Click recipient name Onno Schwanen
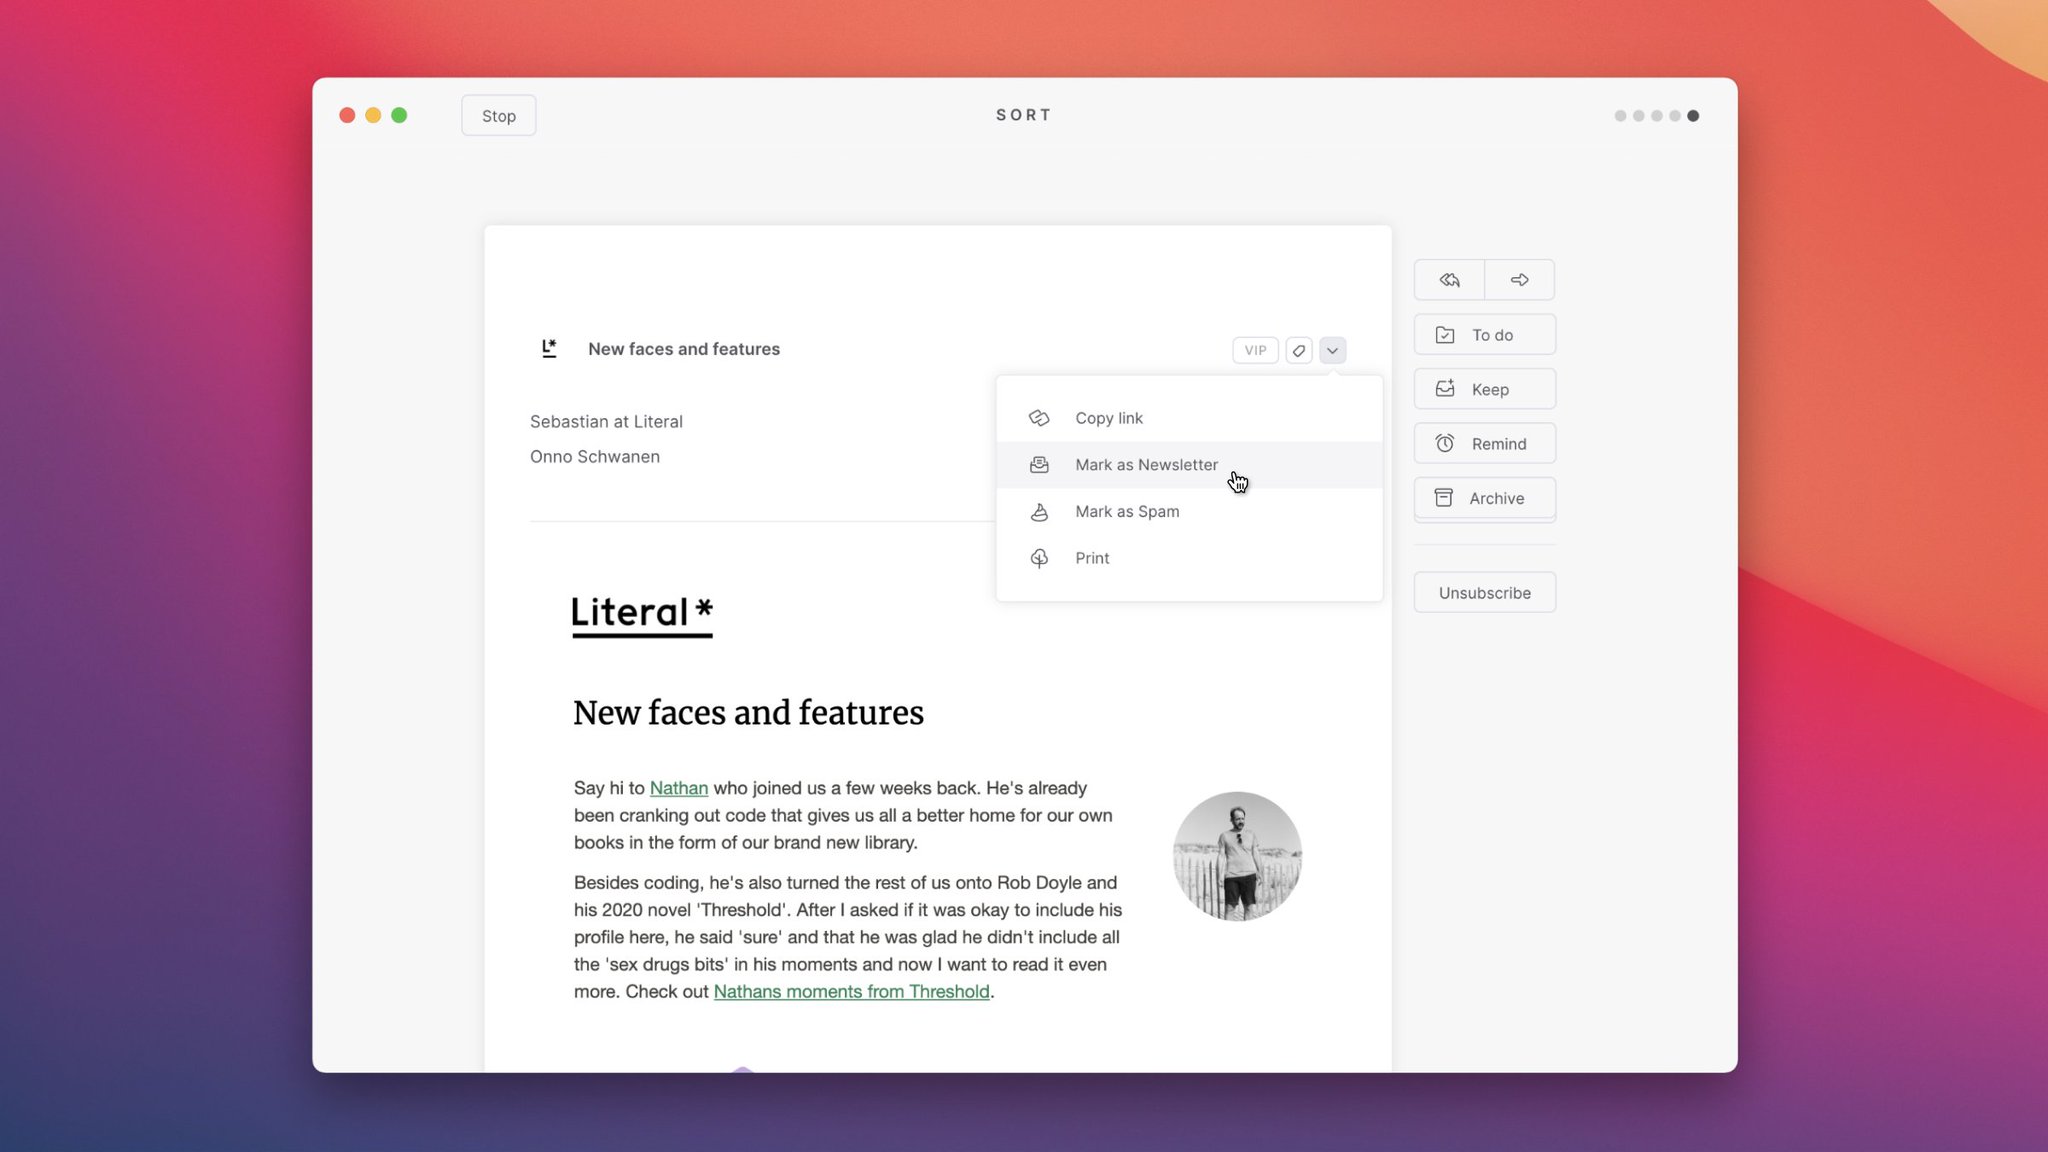This screenshot has height=1152, width=2048. coord(595,457)
